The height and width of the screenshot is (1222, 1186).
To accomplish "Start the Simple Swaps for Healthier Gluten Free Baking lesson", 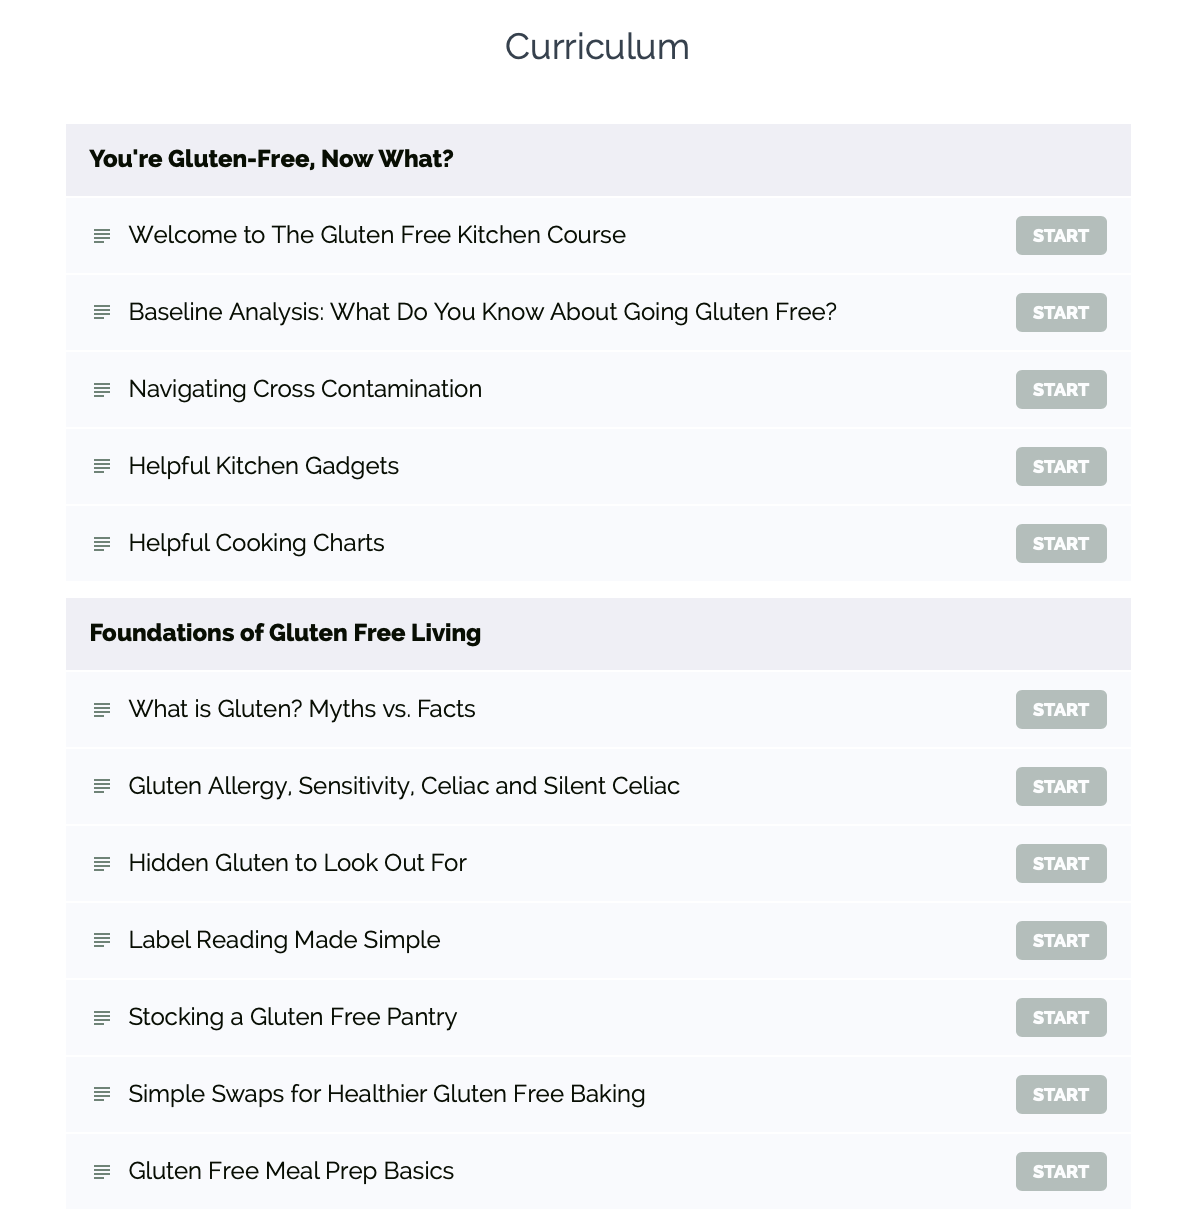I will (1061, 1094).
